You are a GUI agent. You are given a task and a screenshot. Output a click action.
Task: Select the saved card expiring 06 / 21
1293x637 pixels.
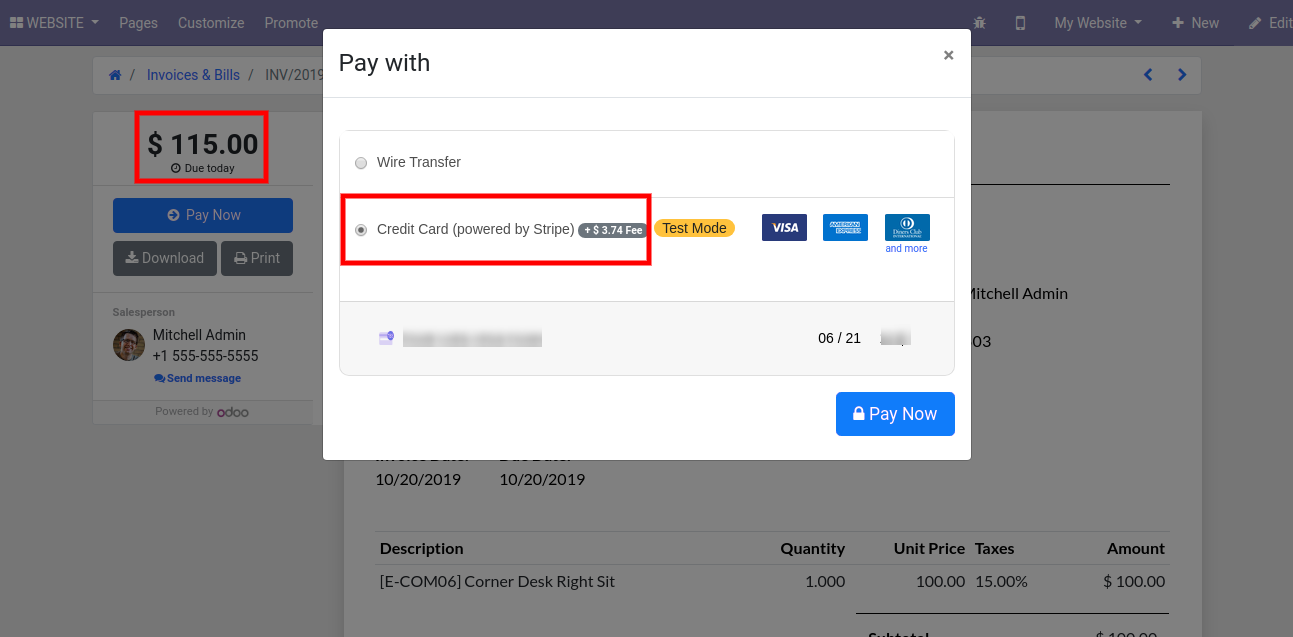point(646,338)
